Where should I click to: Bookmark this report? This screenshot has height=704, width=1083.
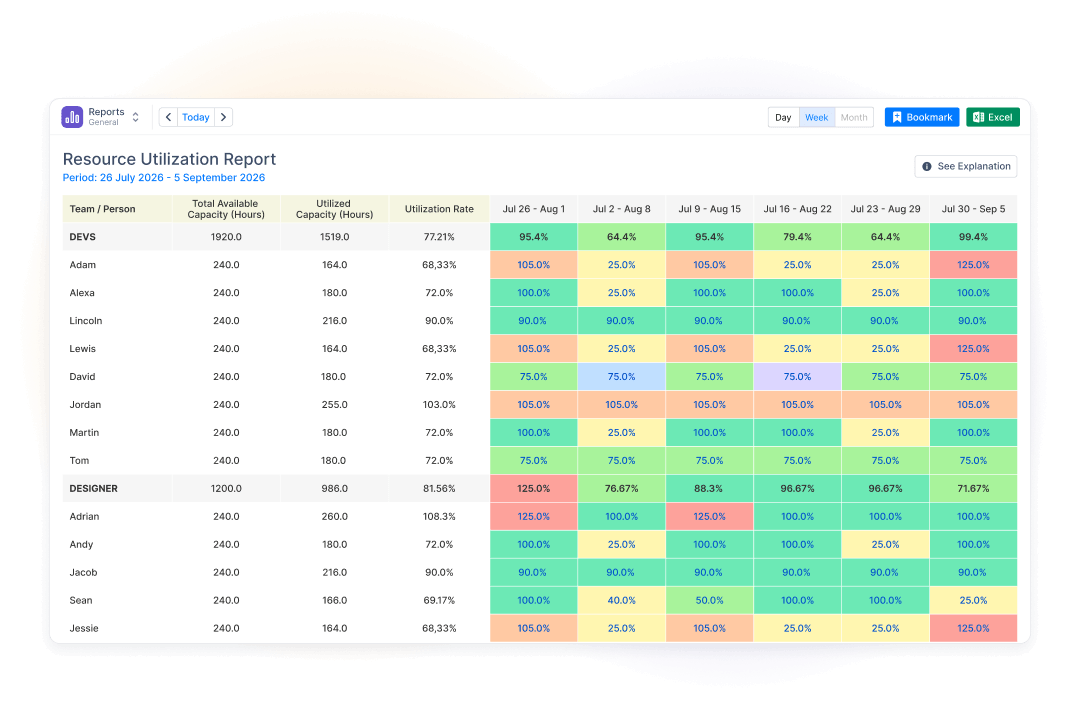[x=921, y=117]
